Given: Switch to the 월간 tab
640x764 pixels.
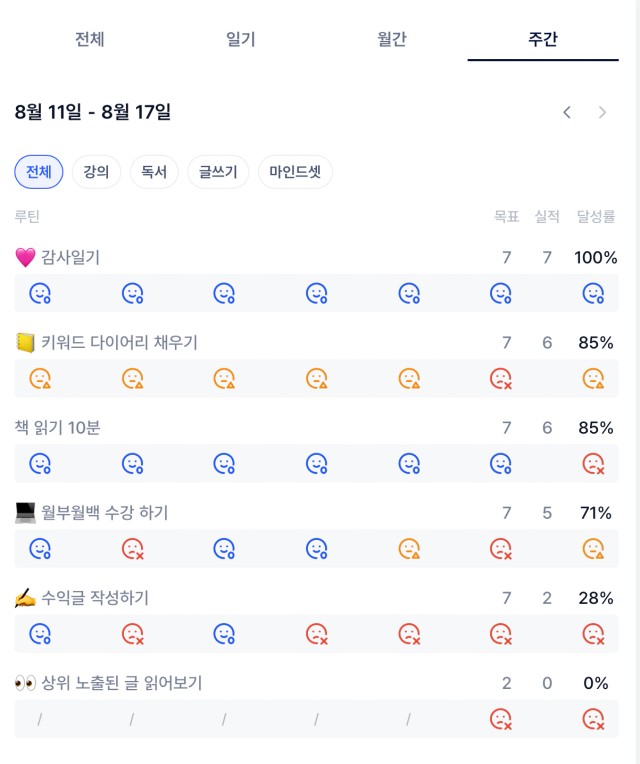Looking at the screenshot, I should point(392,39).
